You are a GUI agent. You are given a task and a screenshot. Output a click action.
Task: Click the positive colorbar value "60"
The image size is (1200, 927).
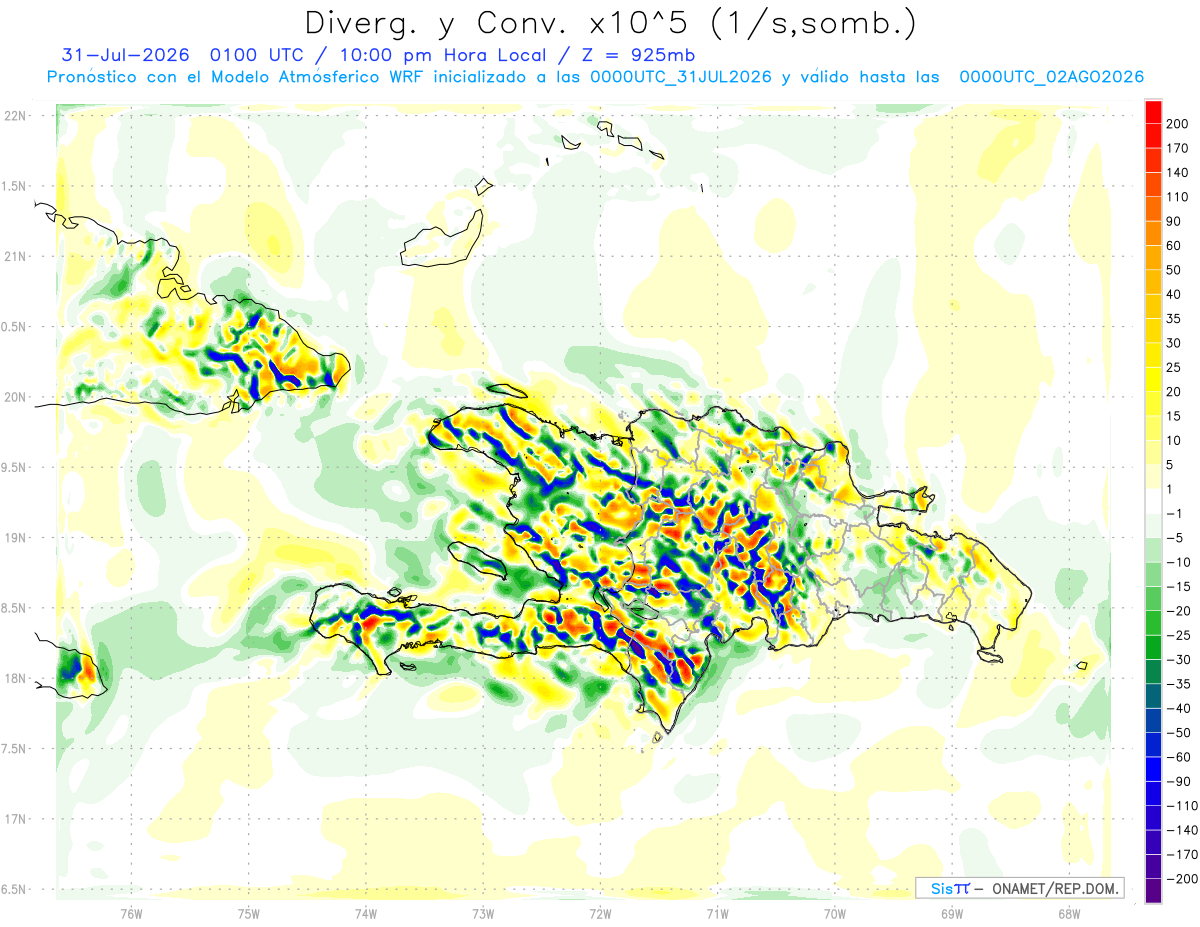(1174, 246)
